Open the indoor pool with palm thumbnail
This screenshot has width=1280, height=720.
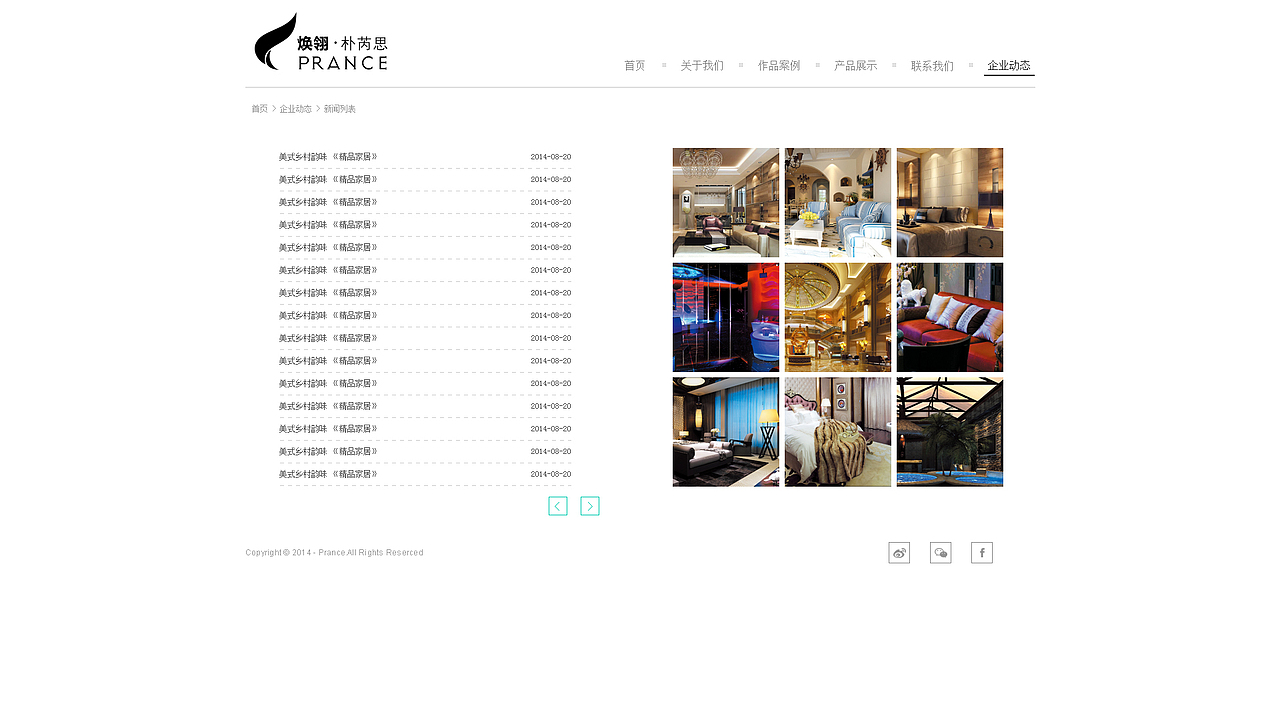[950, 432]
